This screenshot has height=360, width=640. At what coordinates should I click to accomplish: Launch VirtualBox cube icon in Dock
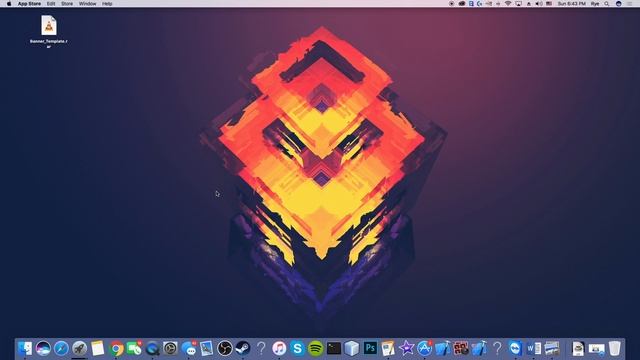(351, 348)
